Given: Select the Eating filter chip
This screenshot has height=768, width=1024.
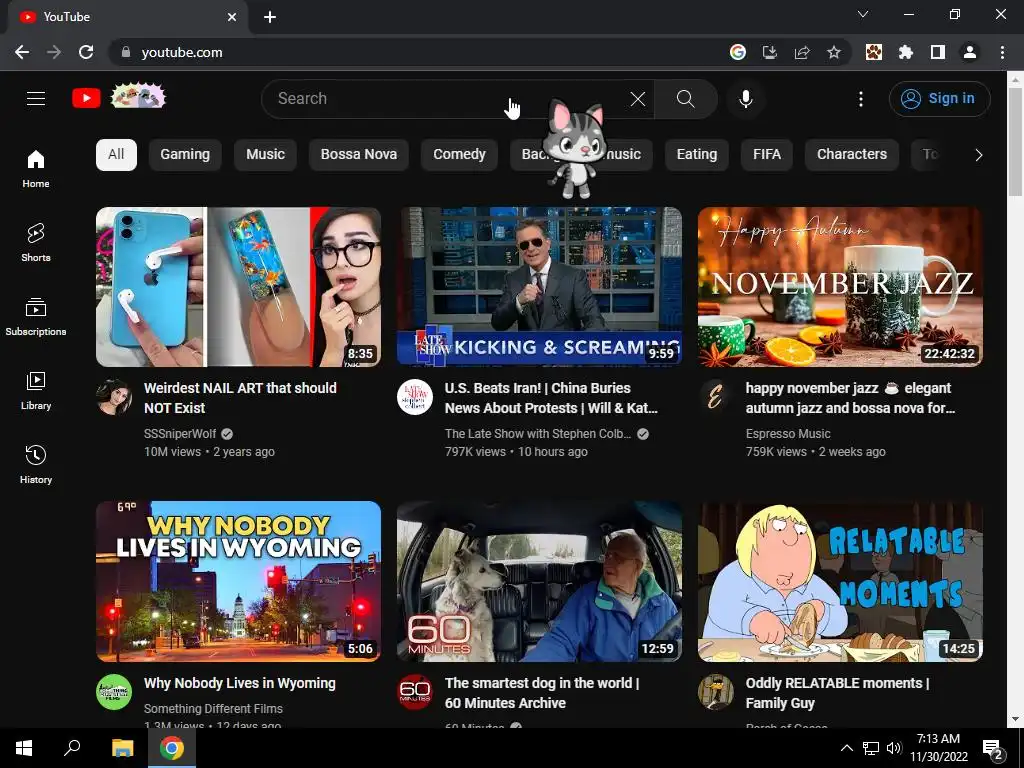Looking at the screenshot, I should coord(697,155).
